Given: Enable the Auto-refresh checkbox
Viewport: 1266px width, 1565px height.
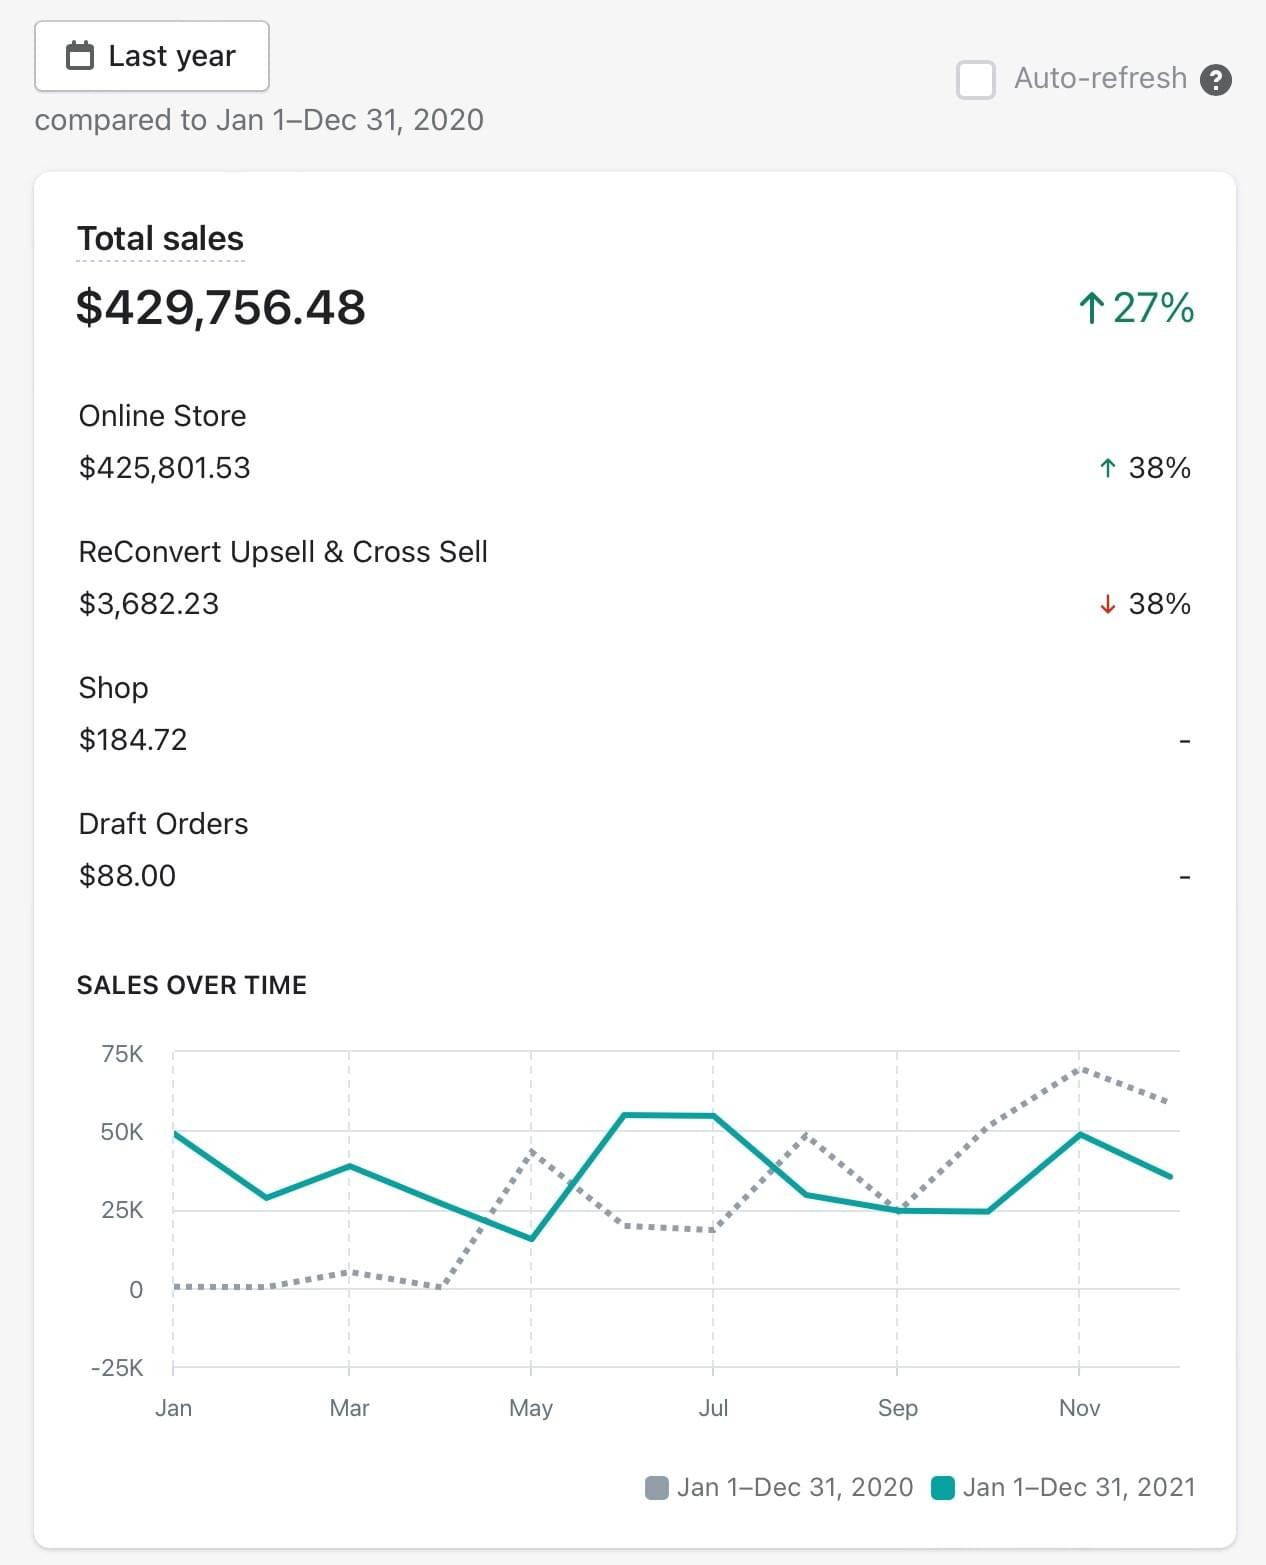Looking at the screenshot, I should 976,79.
